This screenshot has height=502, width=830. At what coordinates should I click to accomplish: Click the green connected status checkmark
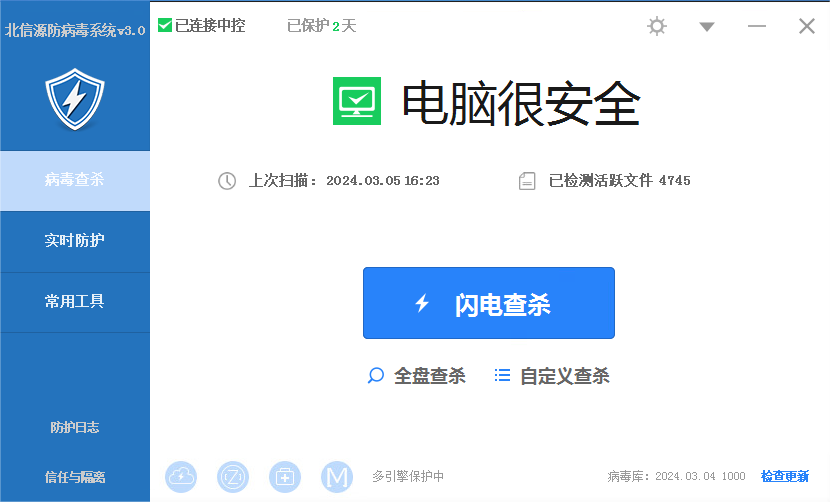pos(165,25)
